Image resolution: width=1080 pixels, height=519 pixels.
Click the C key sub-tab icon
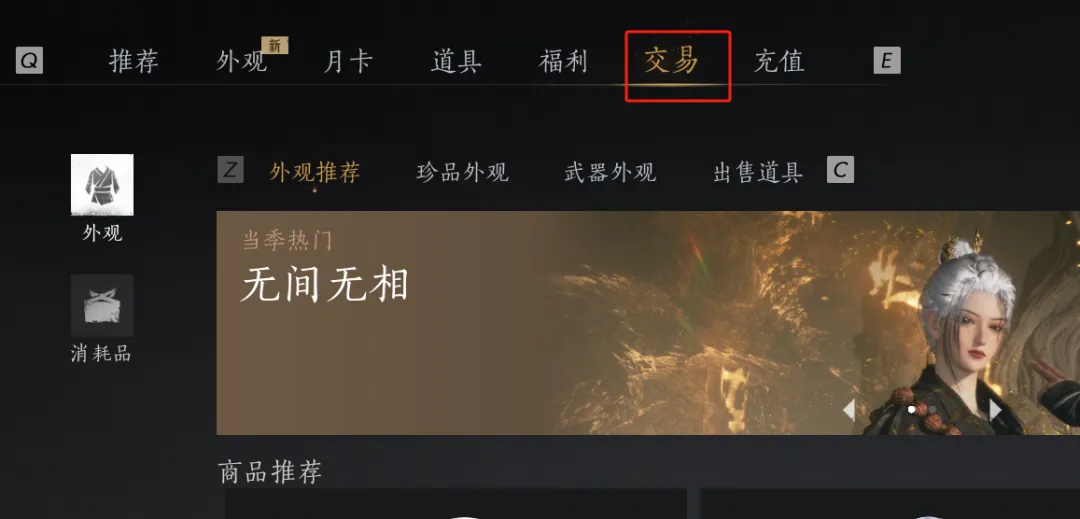pyautogui.click(x=840, y=169)
